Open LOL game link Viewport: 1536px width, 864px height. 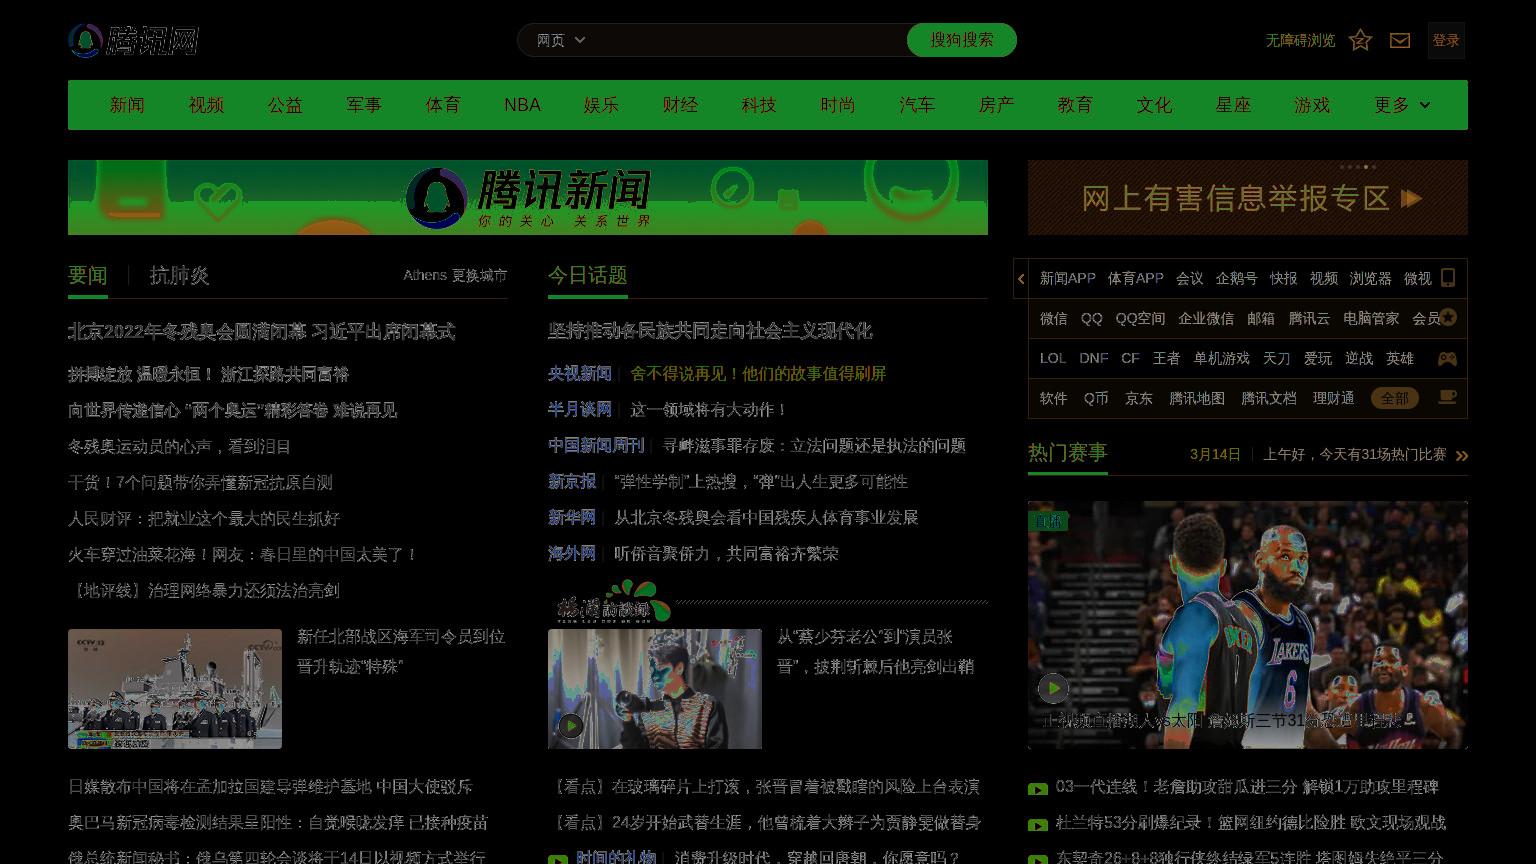(x=1053, y=358)
